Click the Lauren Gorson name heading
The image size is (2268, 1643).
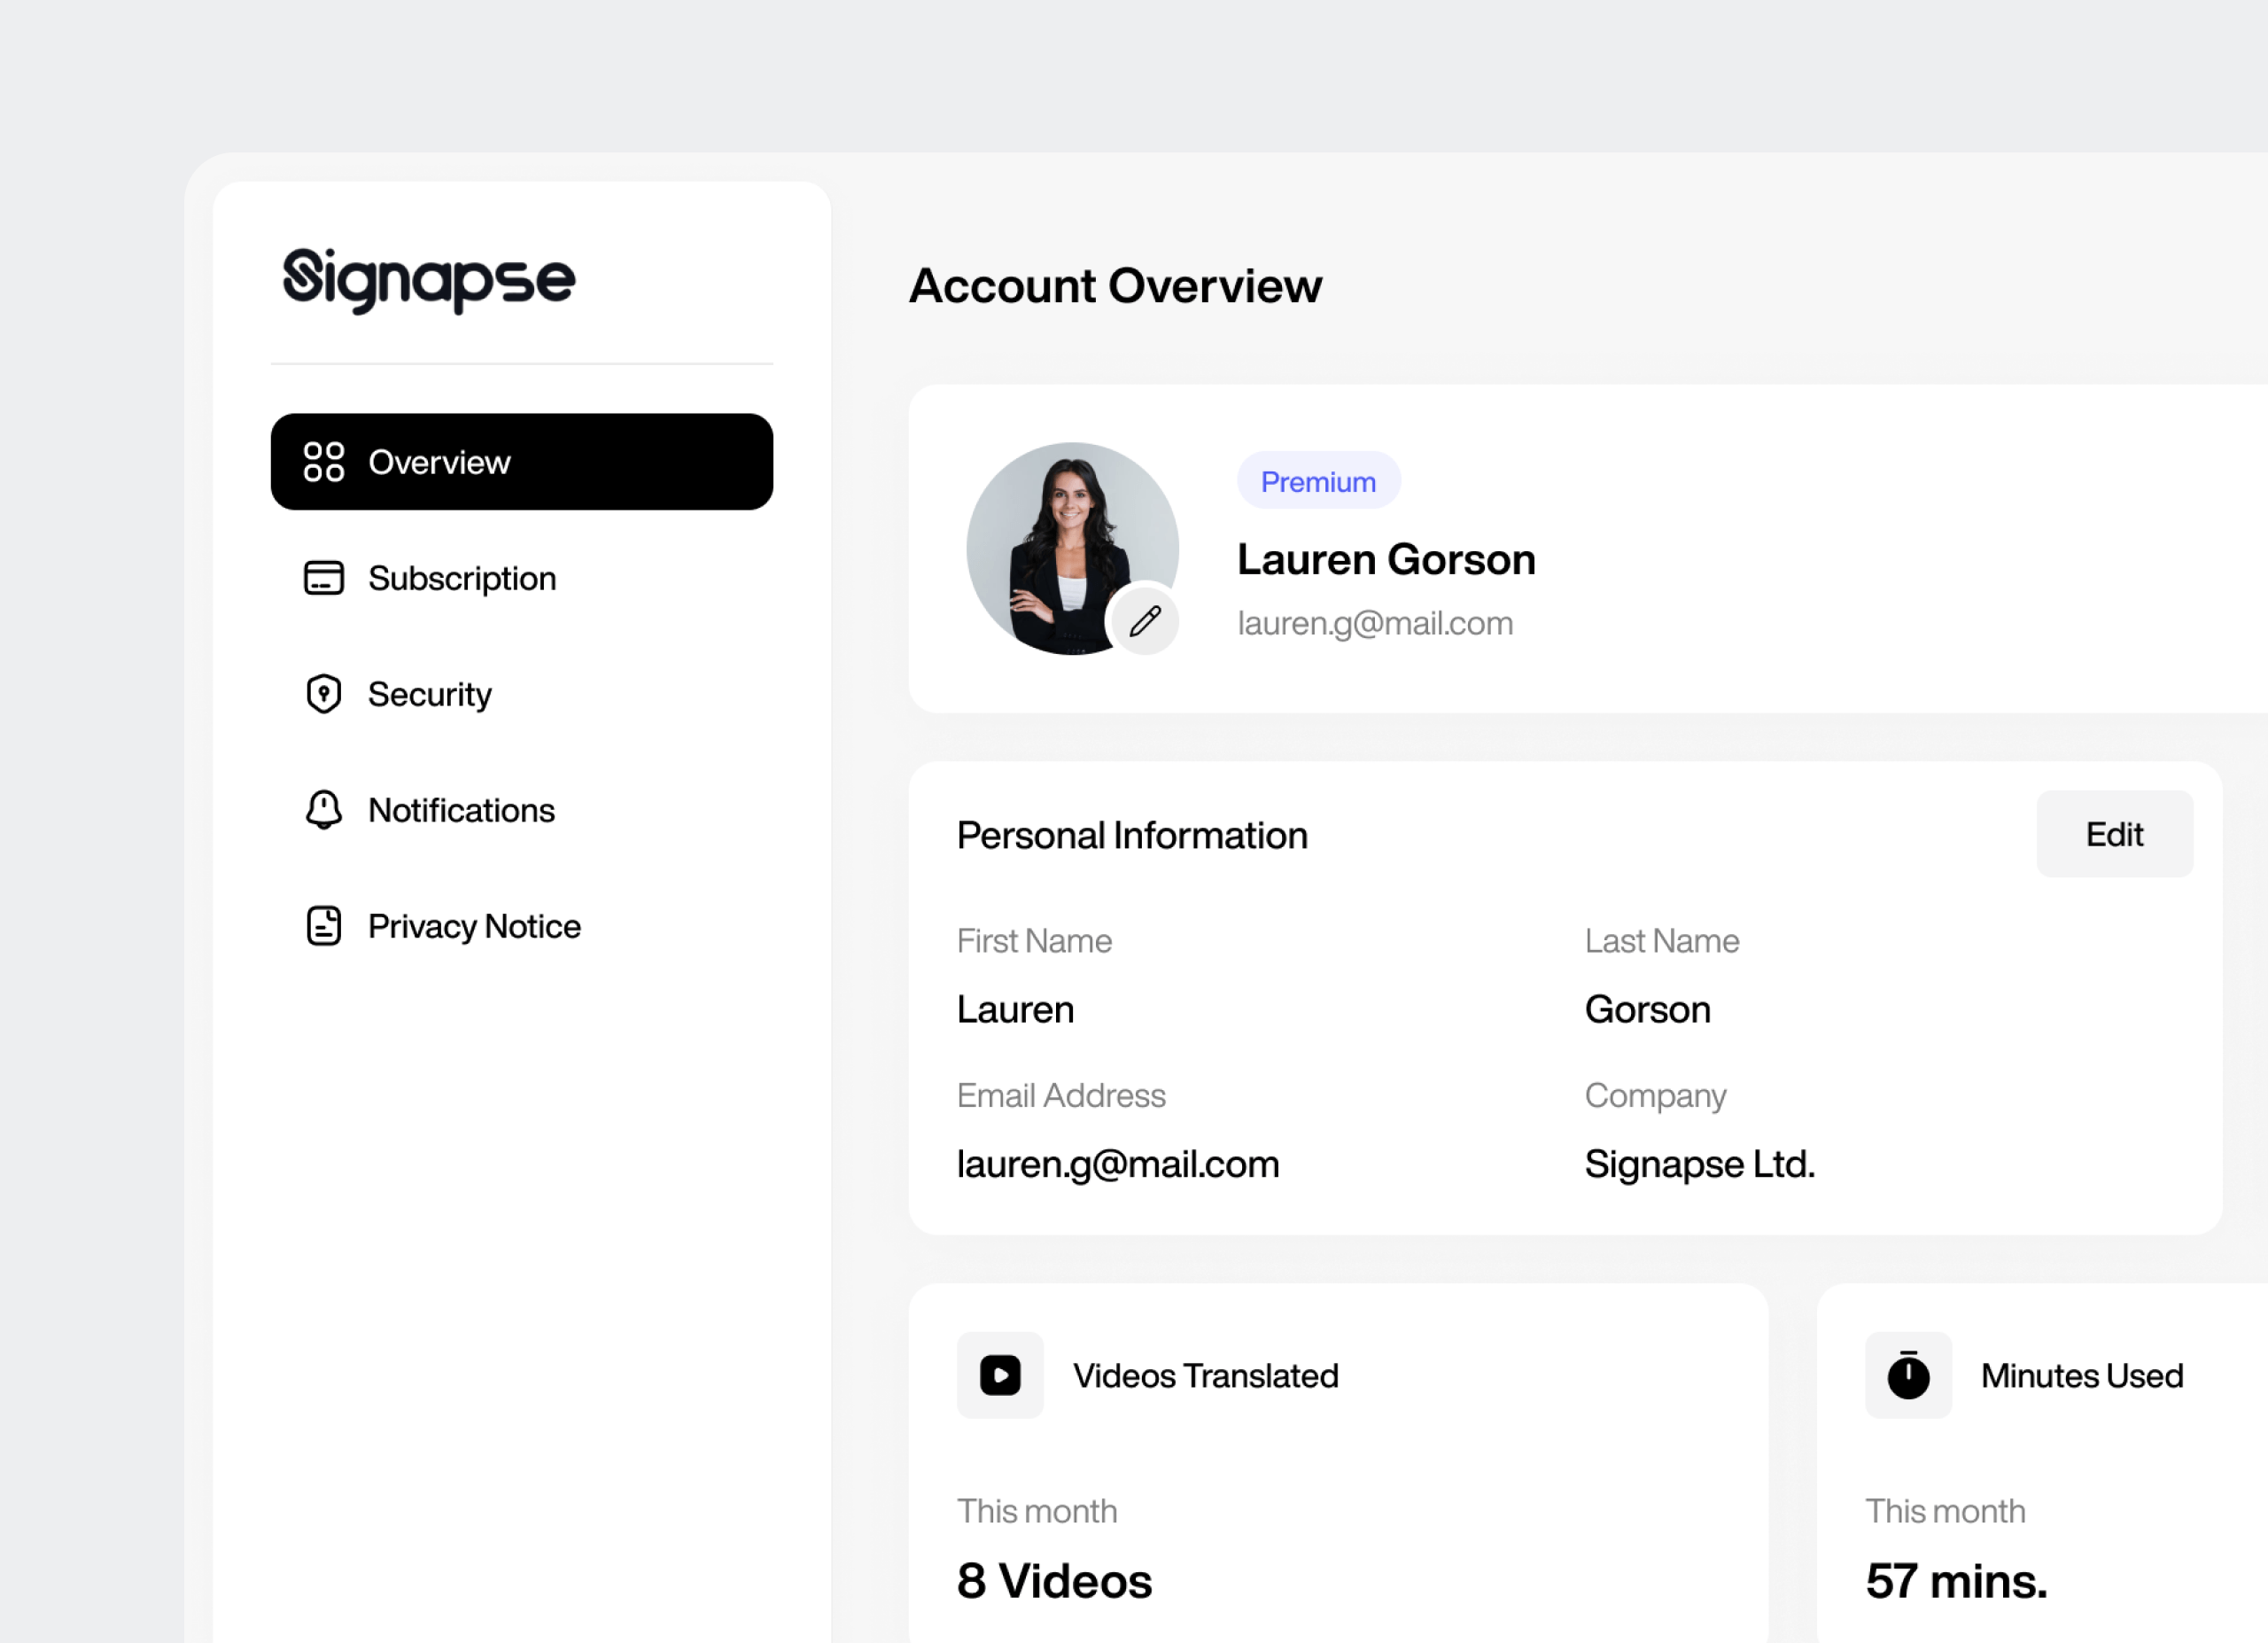point(1386,560)
